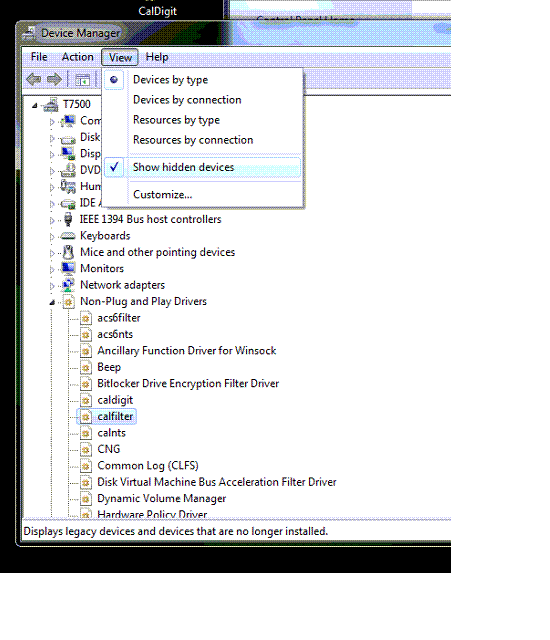Click the Forward arrow toolbar icon
The image size is (550, 640).
click(54, 79)
